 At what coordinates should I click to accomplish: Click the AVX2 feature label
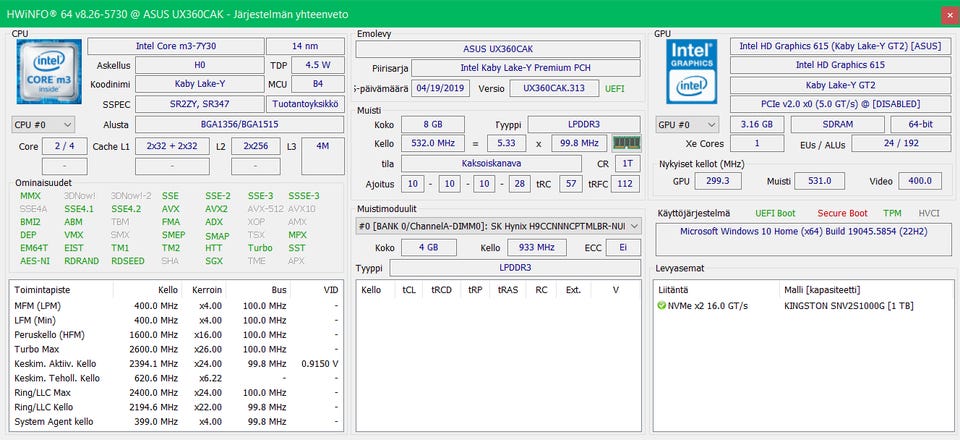click(216, 209)
